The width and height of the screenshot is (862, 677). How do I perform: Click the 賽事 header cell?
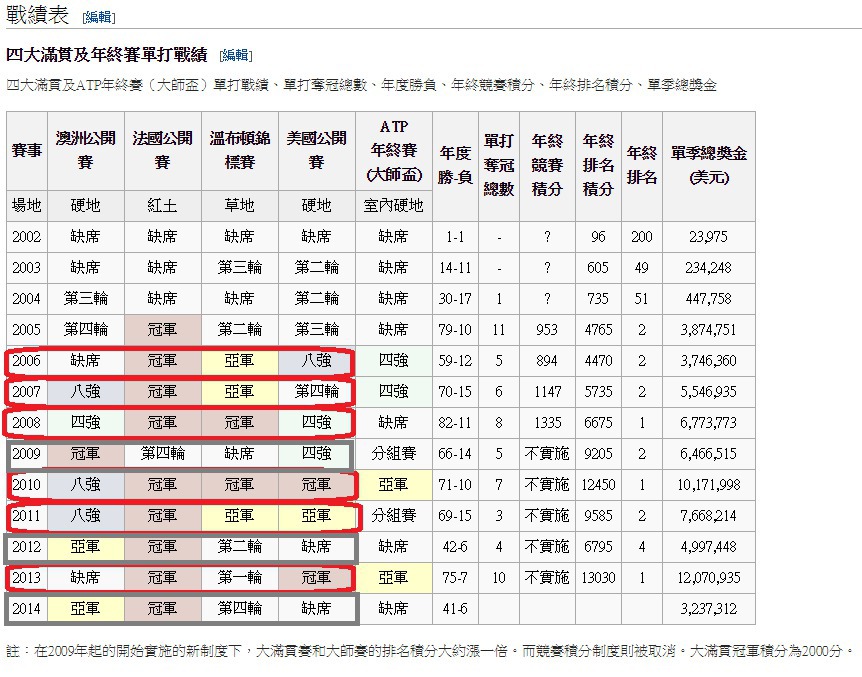coord(27,151)
